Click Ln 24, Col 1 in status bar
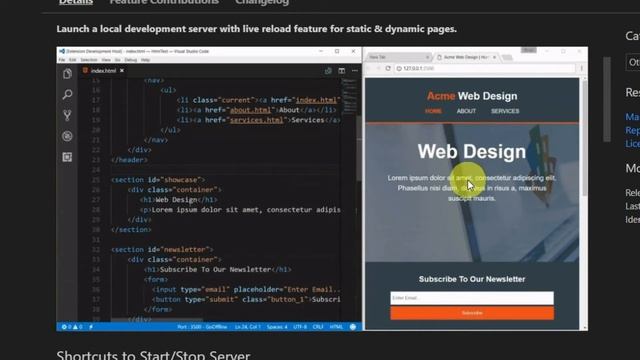 coord(248,327)
